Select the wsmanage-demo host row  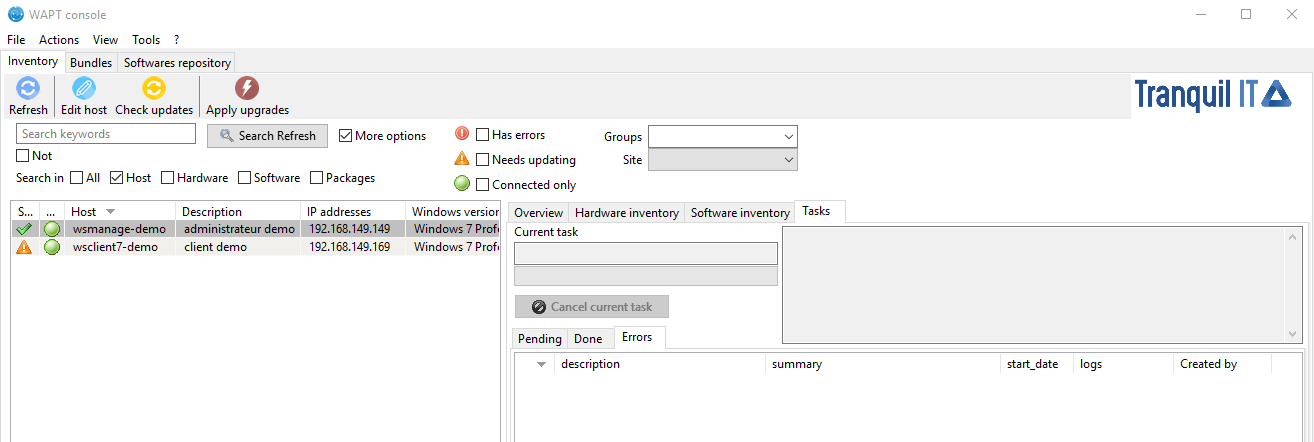click(255, 229)
